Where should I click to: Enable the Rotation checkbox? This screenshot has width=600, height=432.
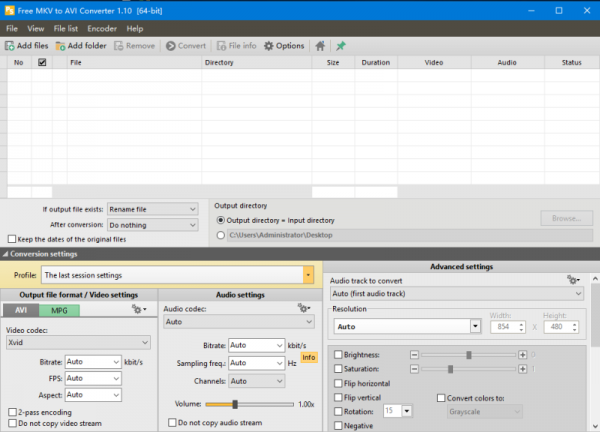pos(338,412)
